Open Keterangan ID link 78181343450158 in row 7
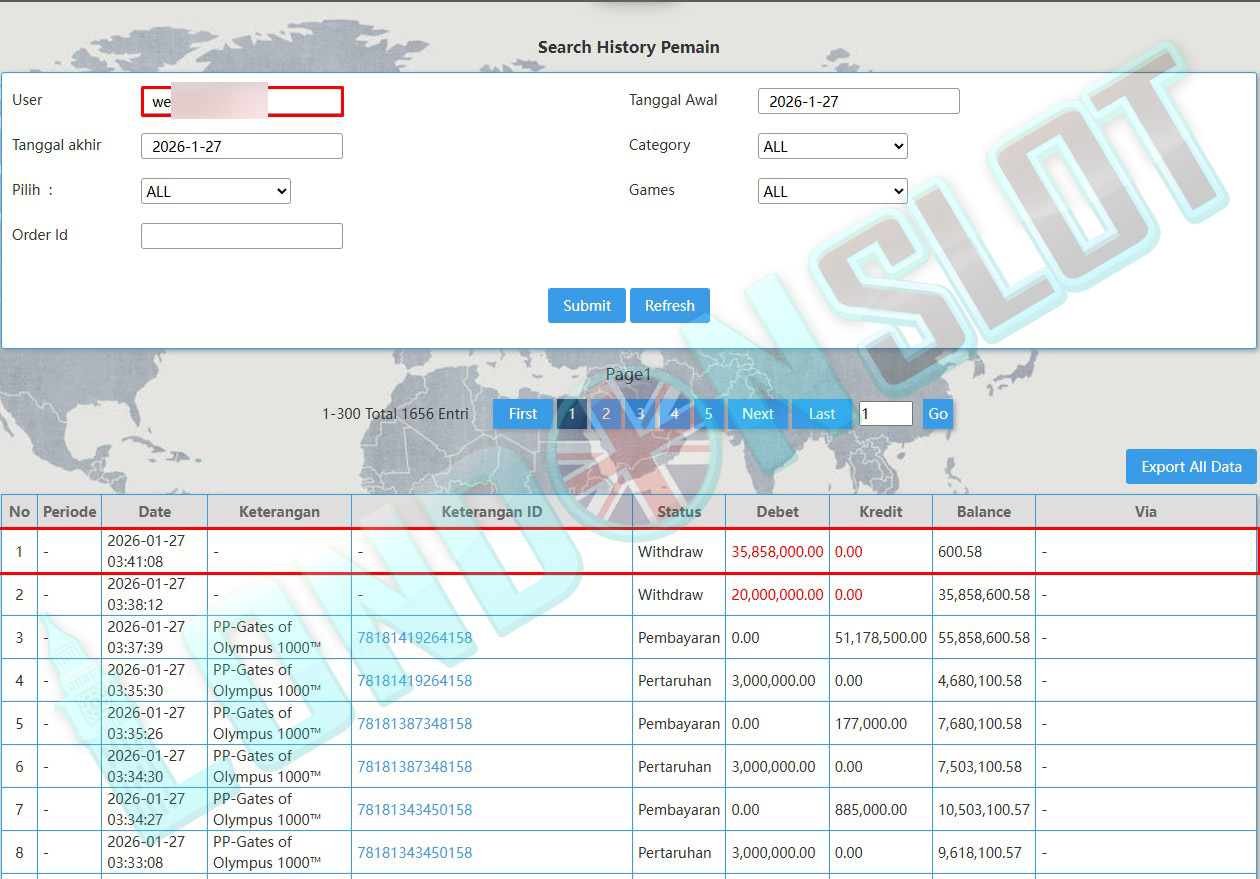Image resolution: width=1260 pixels, height=879 pixels. tap(414, 810)
